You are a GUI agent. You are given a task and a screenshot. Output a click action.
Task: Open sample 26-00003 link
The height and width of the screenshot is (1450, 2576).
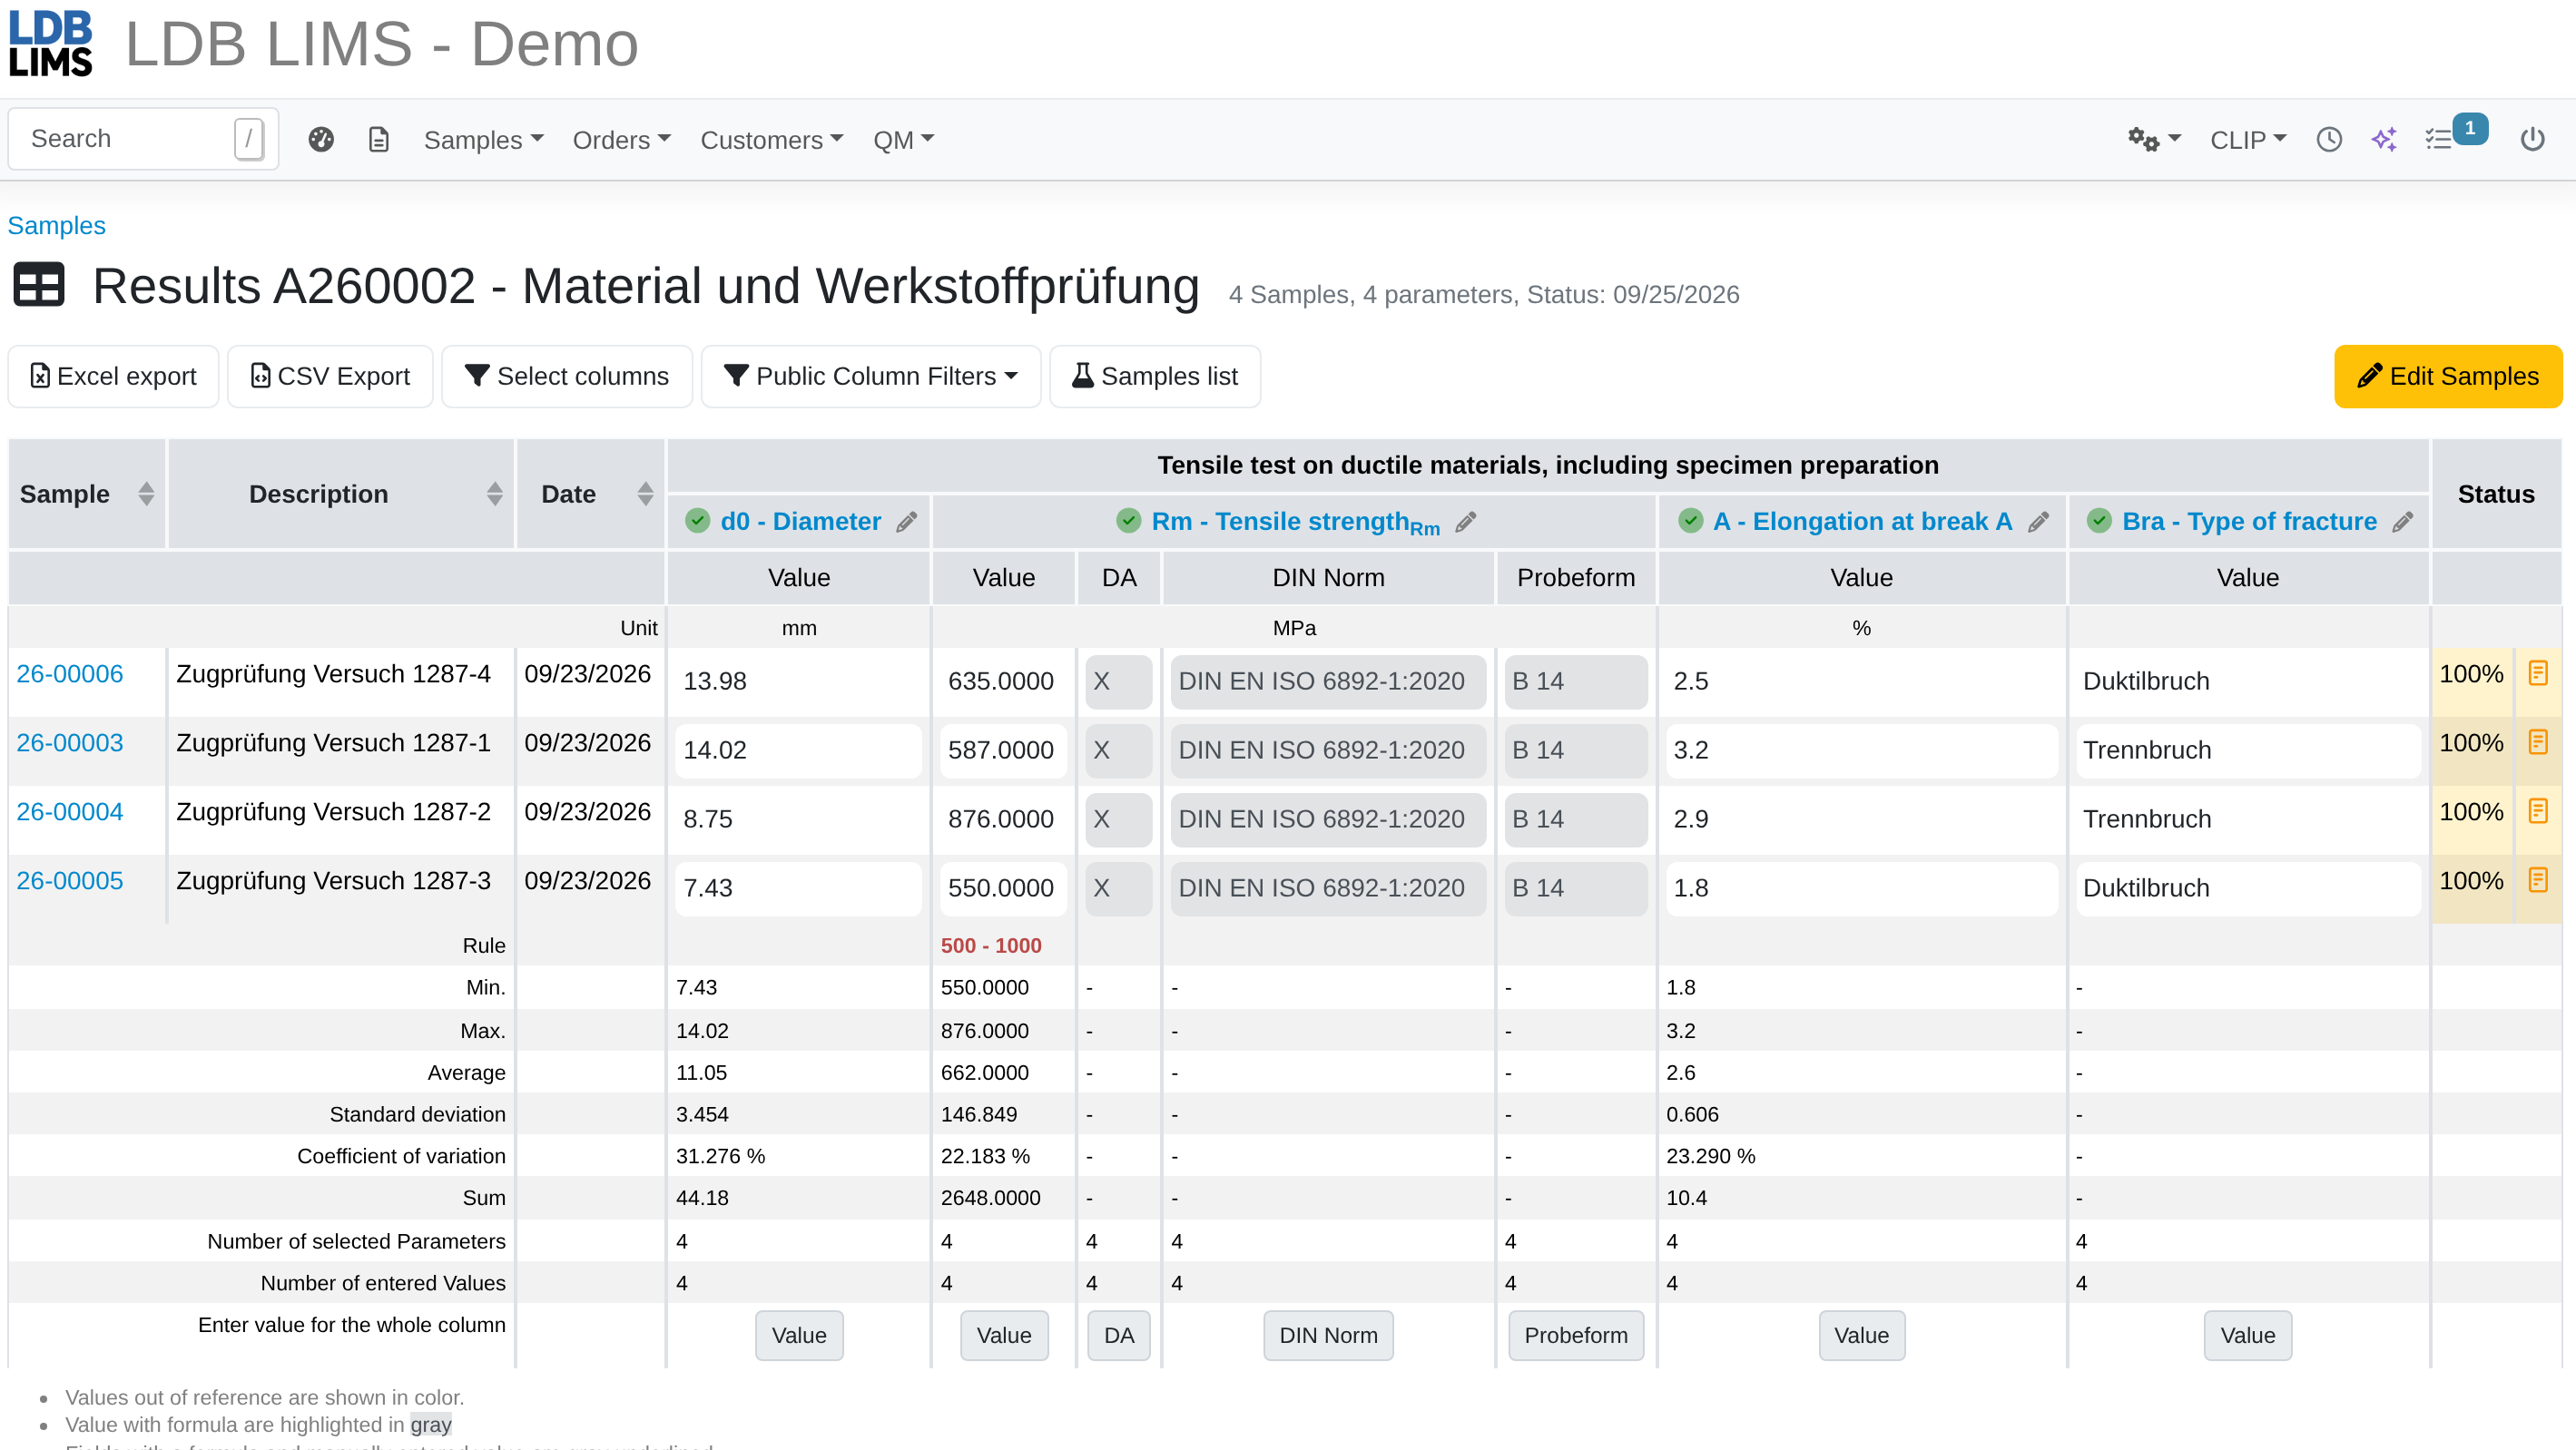coord(70,743)
